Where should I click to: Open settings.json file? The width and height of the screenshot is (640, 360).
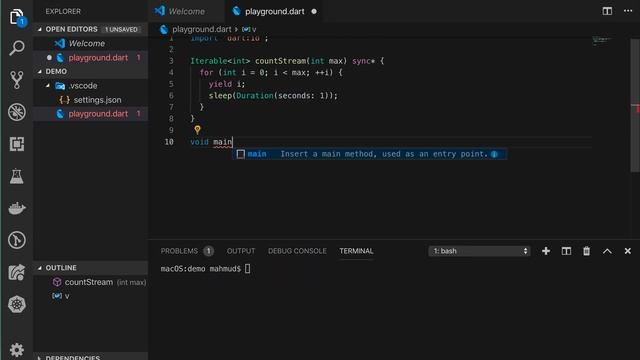point(91,100)
